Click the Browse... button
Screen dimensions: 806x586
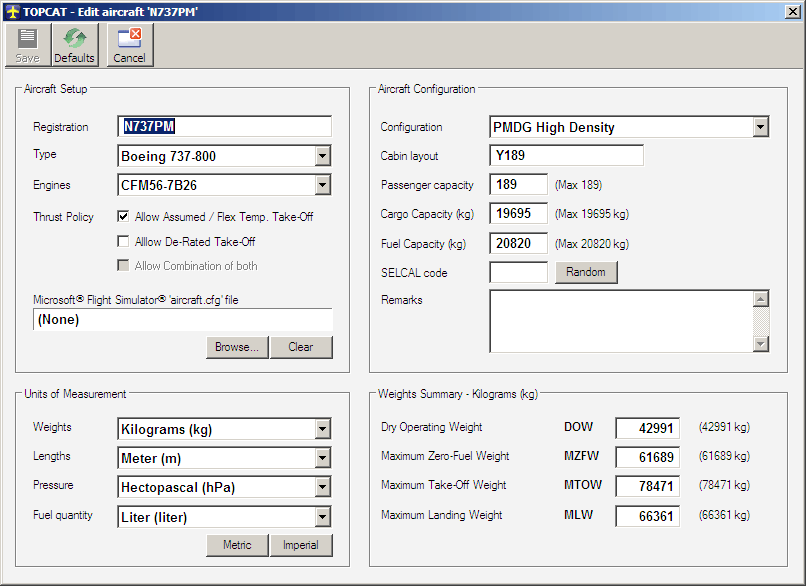(237, 347)
